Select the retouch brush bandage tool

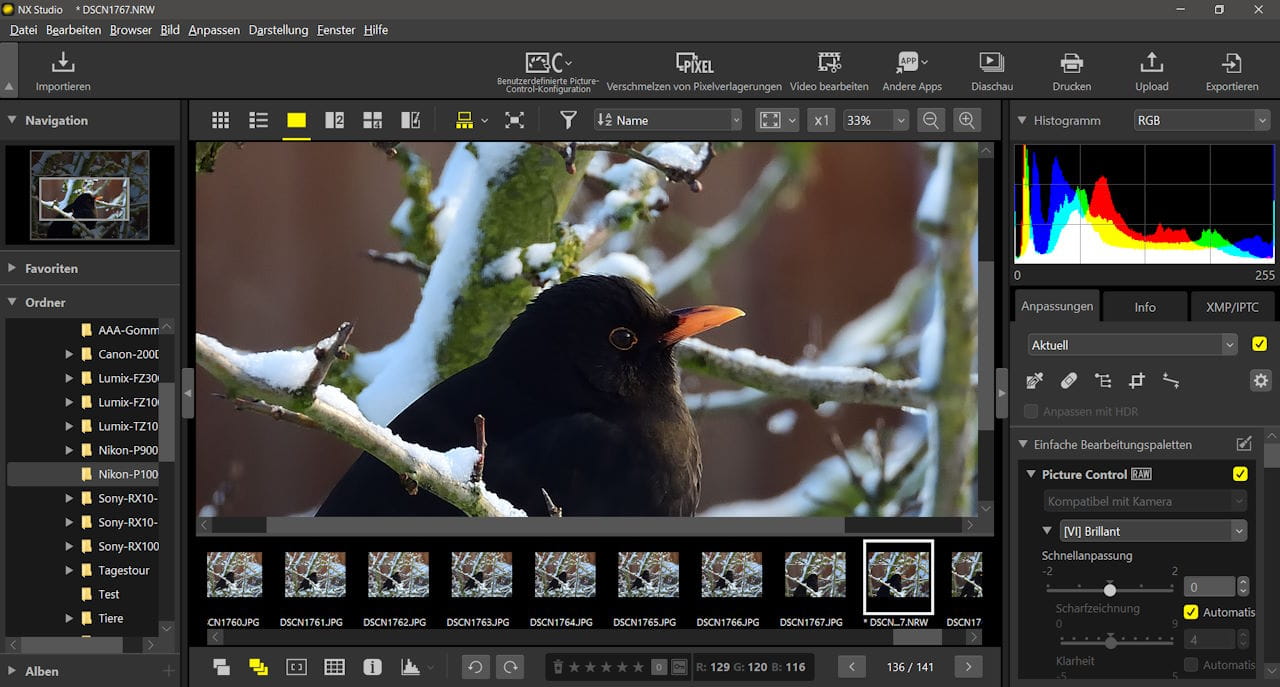(x=1069, y=380)
